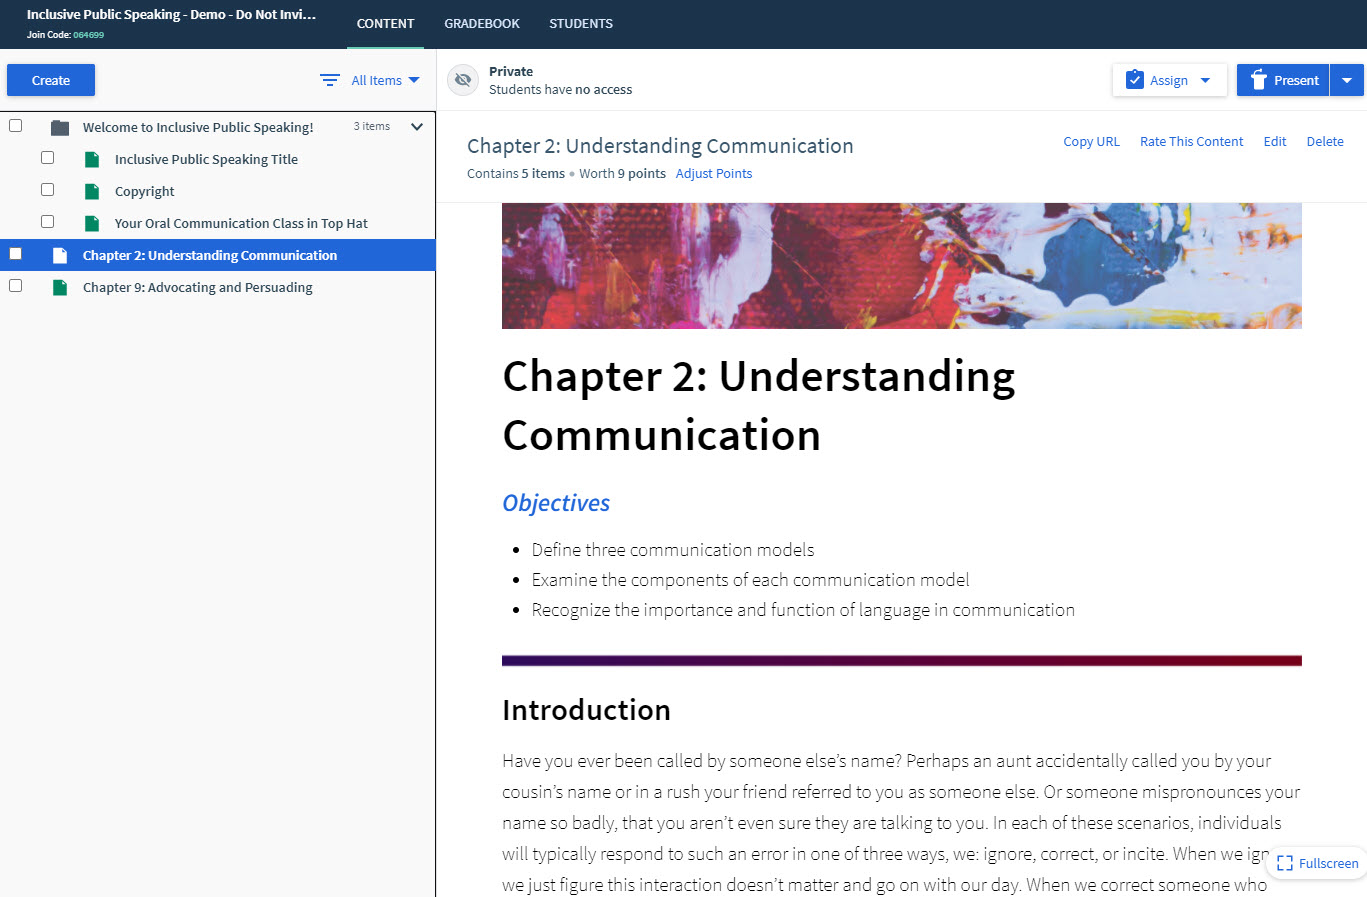Check the Welcome to Inclusive Public Speaking checkbox
The height and width of the screenshot is (897, 1367).
tap(16, 126)
